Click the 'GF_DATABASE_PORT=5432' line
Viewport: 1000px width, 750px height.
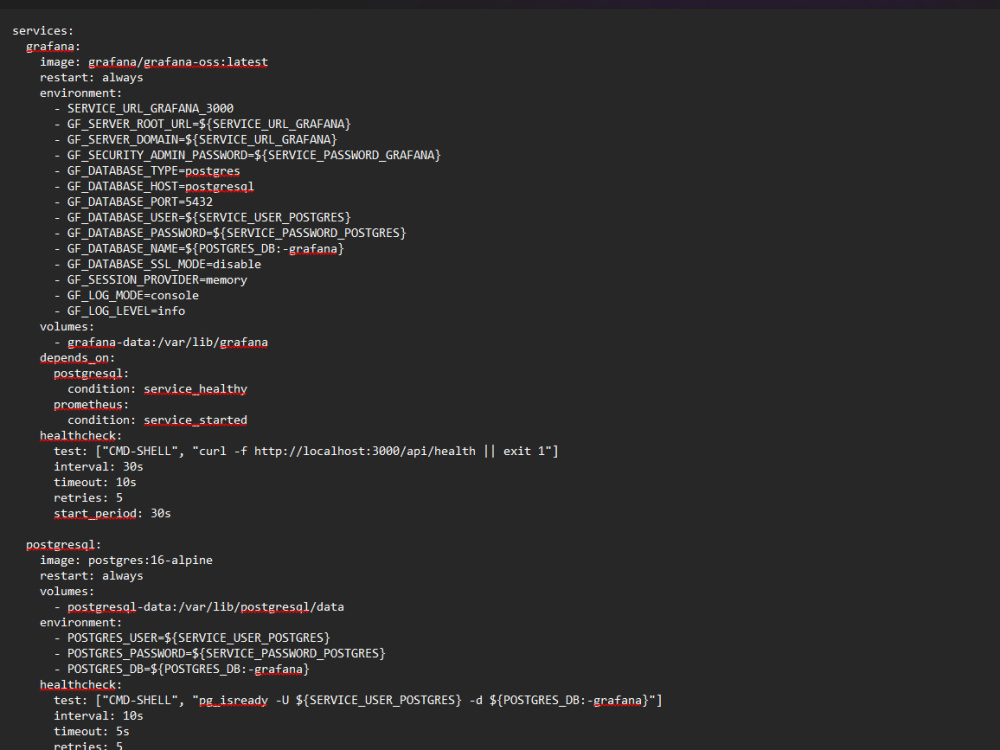coord(140,202)
